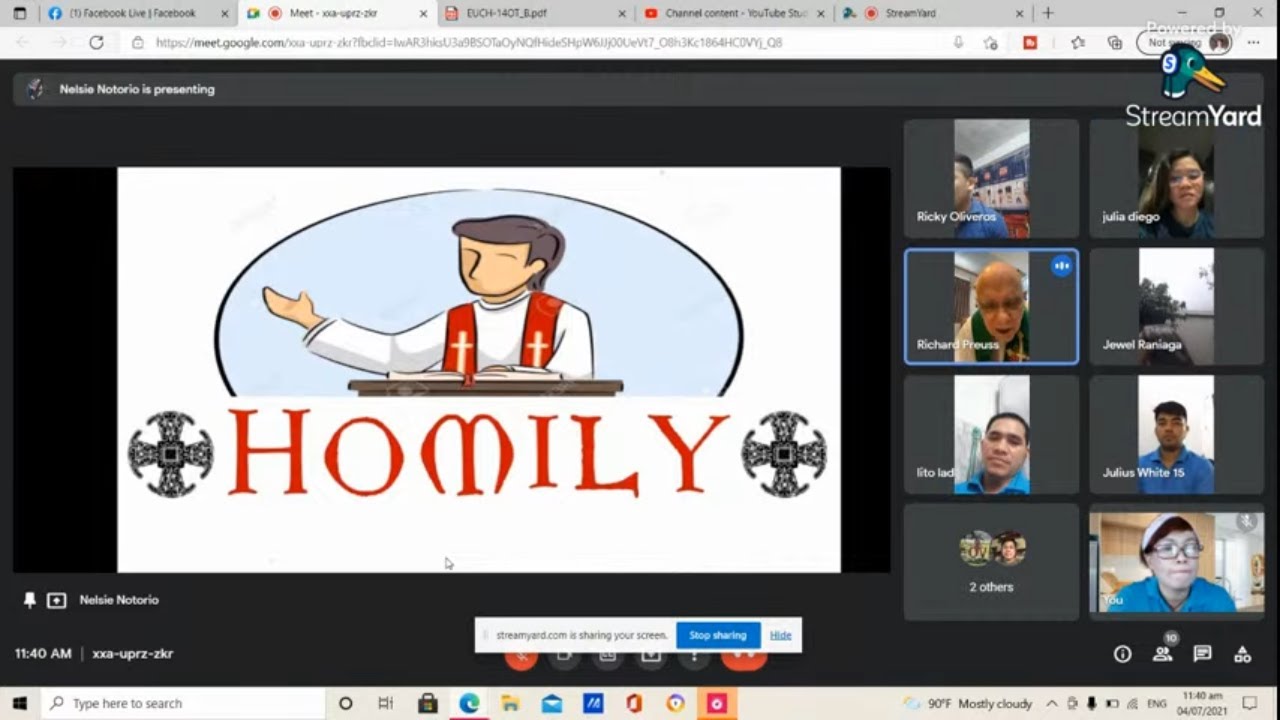This screenshot has height=720, width=1280.
Task: Close the StreamYard tab
Action: (x=1020, y=13)
